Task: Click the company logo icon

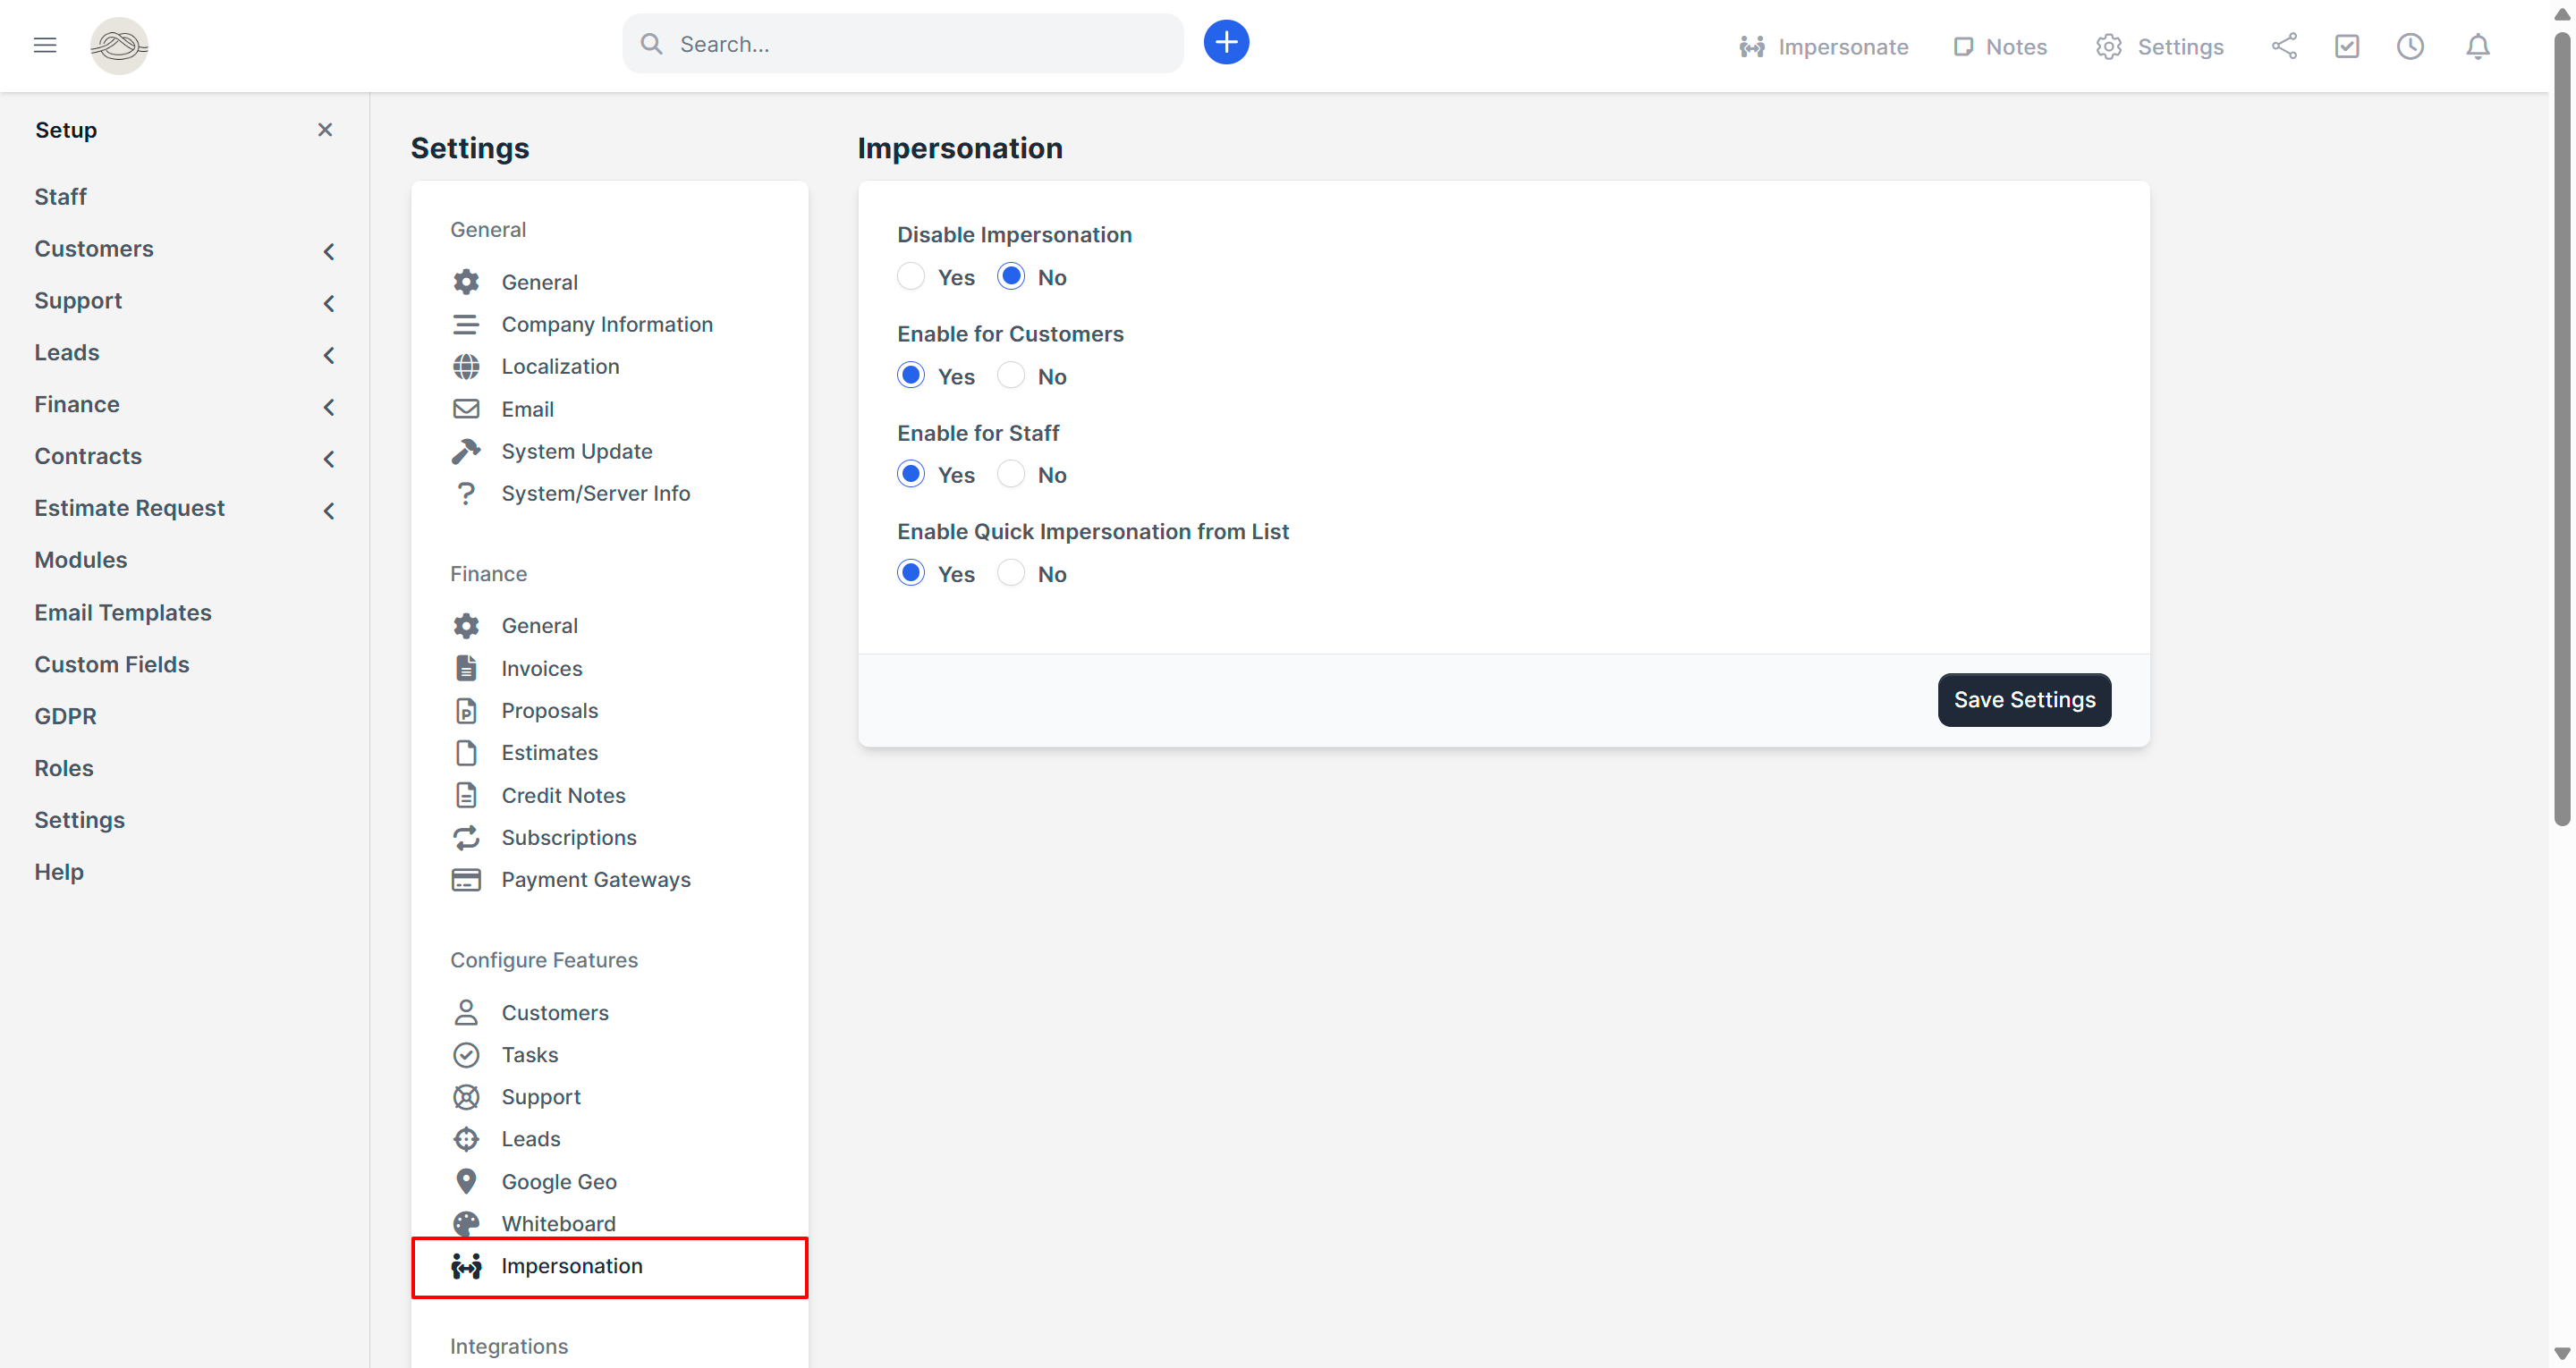Action: (119, 45)
